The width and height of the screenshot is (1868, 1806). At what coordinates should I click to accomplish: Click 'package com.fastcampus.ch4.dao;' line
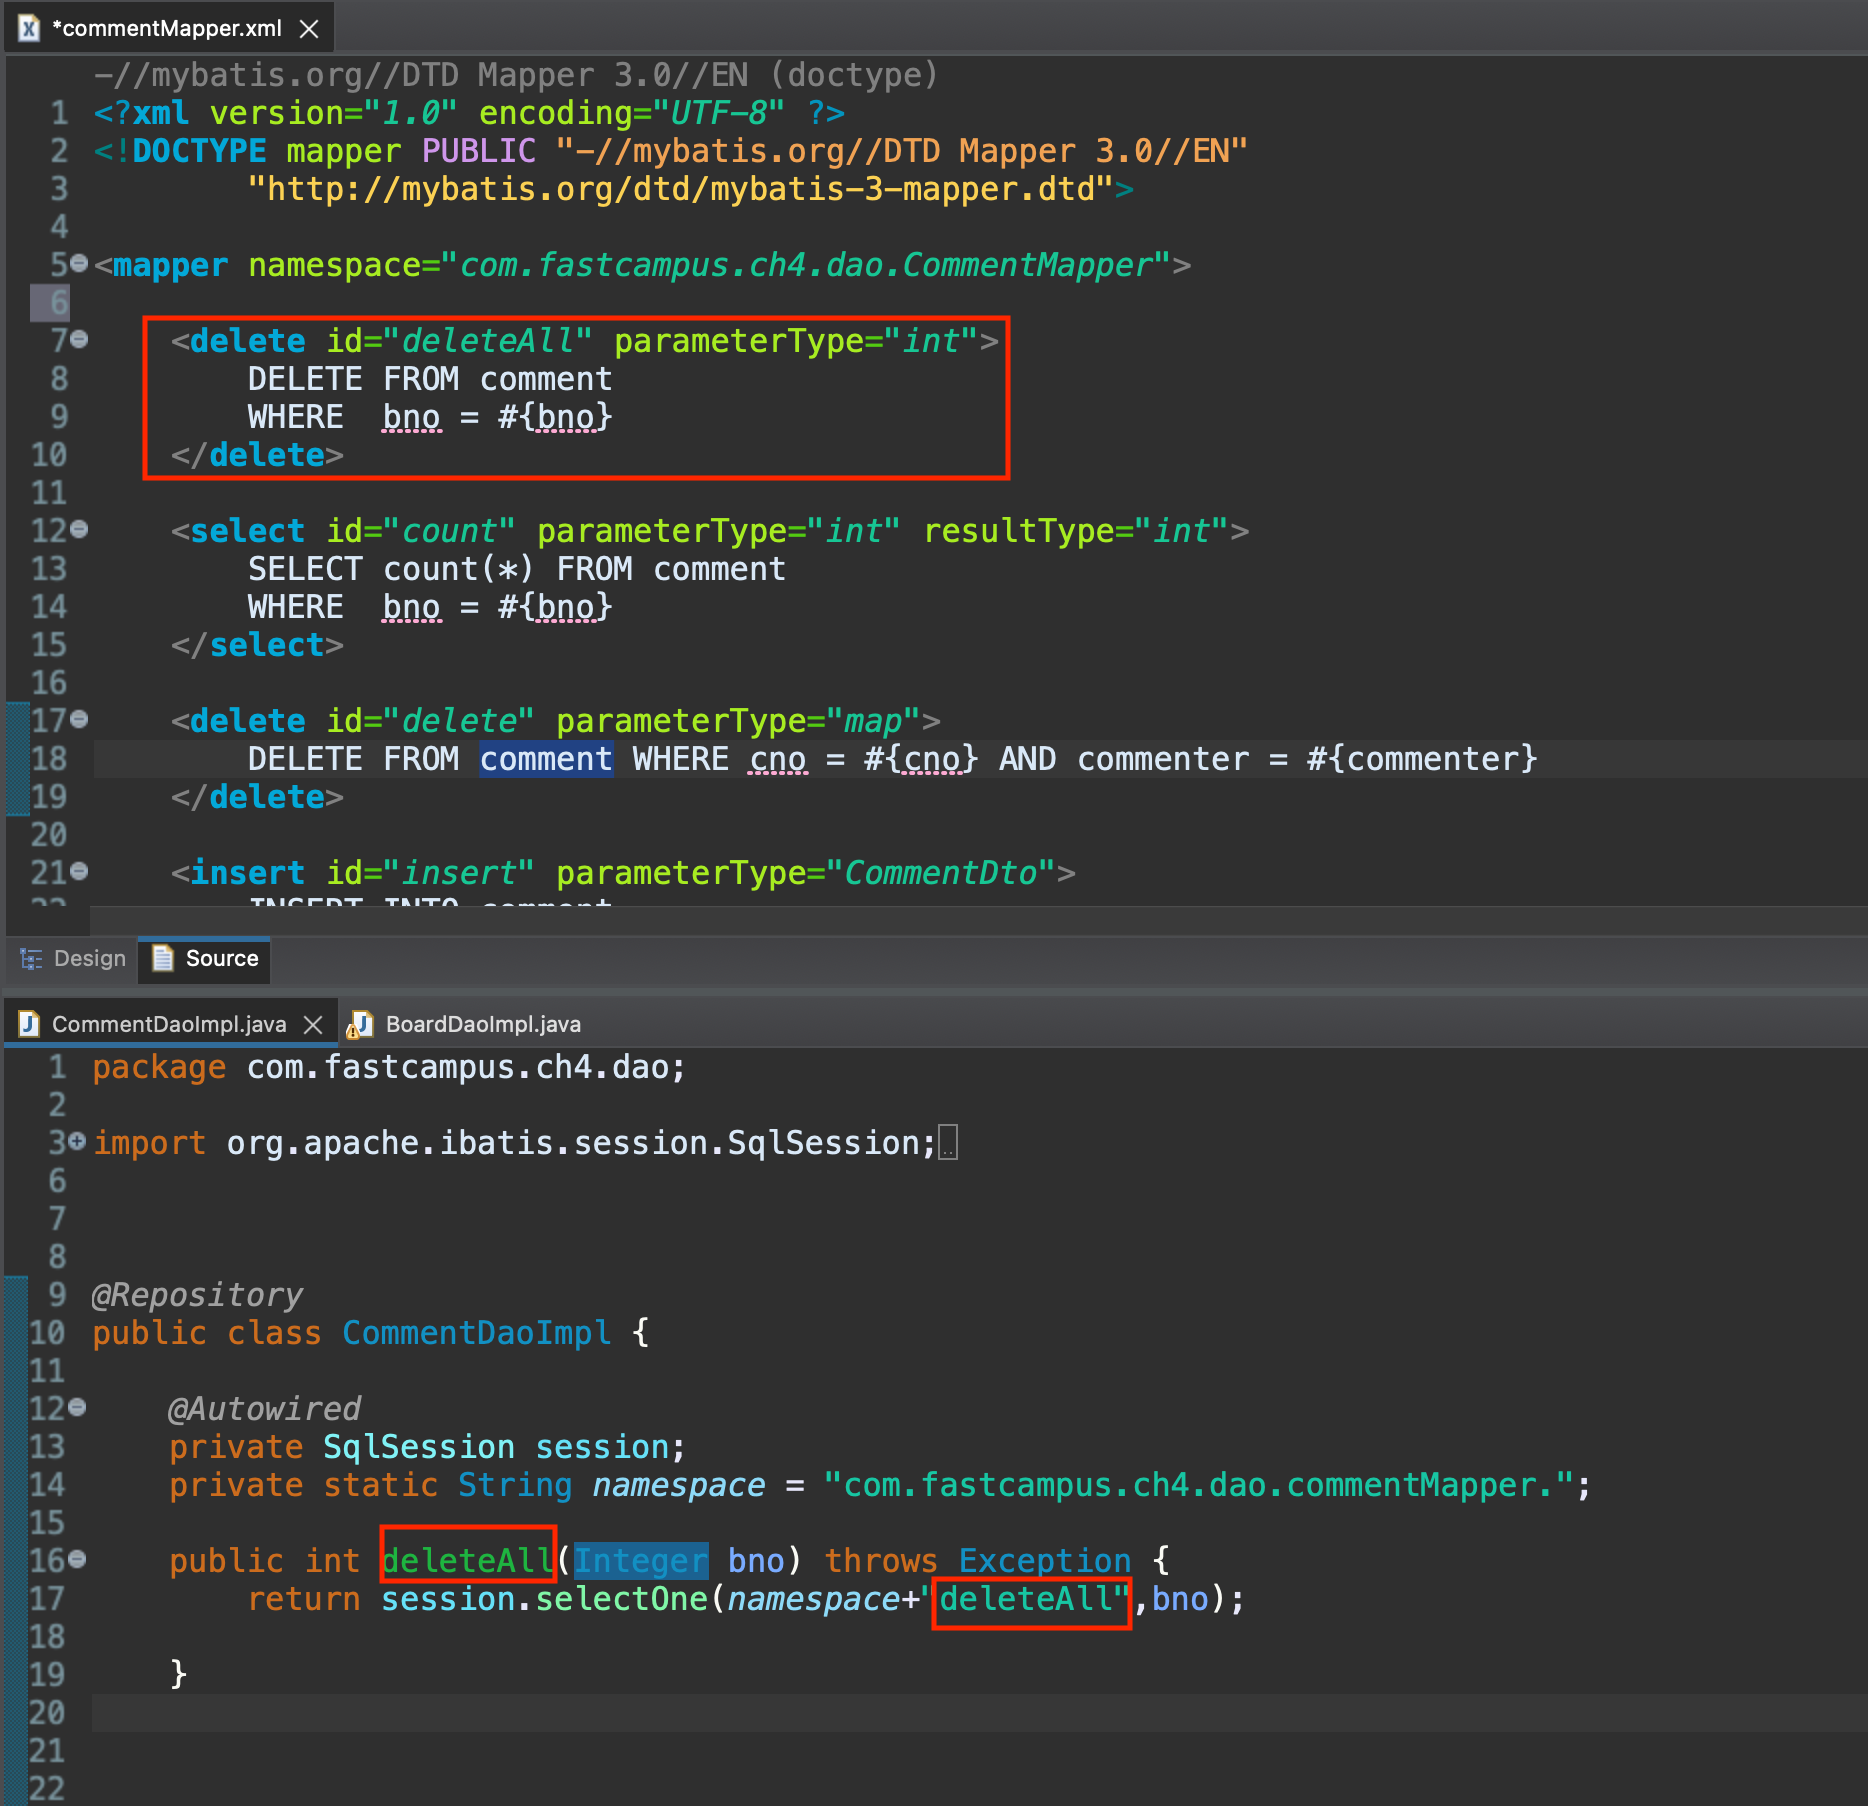pyautogui.click(x=389, y=1067)
